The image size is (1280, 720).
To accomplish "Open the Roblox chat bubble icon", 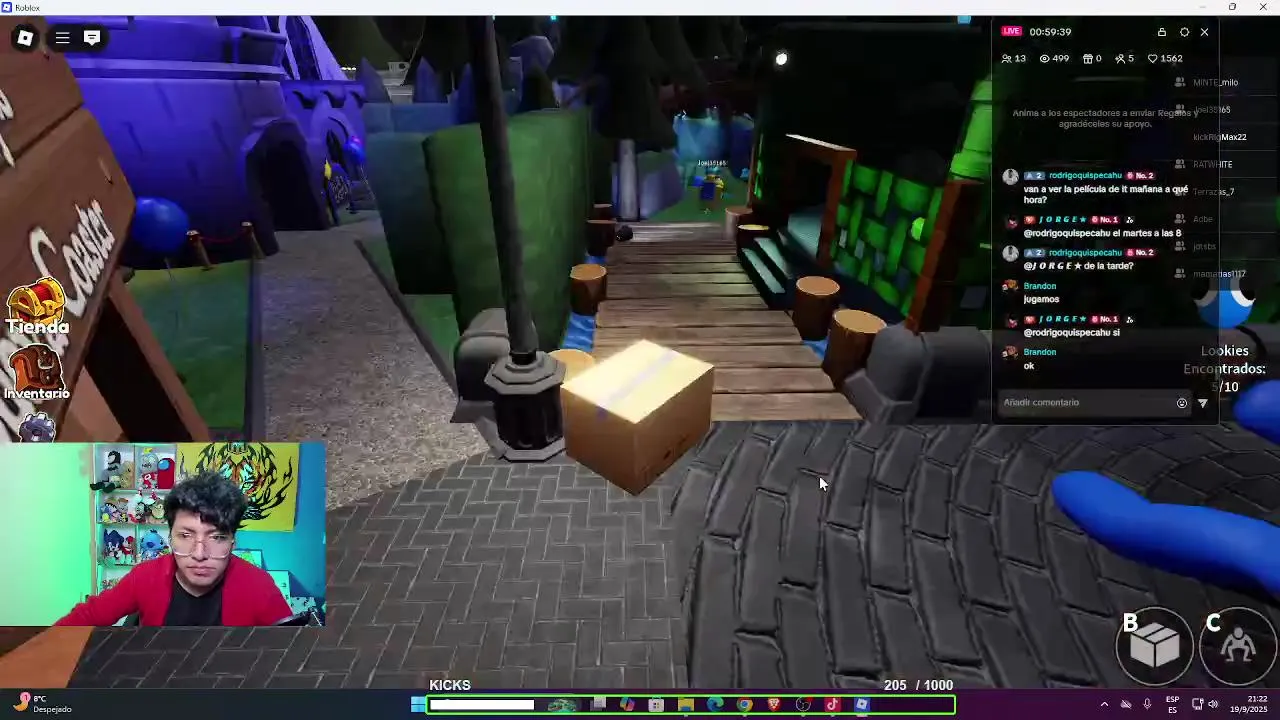I will tap(92, 38).
